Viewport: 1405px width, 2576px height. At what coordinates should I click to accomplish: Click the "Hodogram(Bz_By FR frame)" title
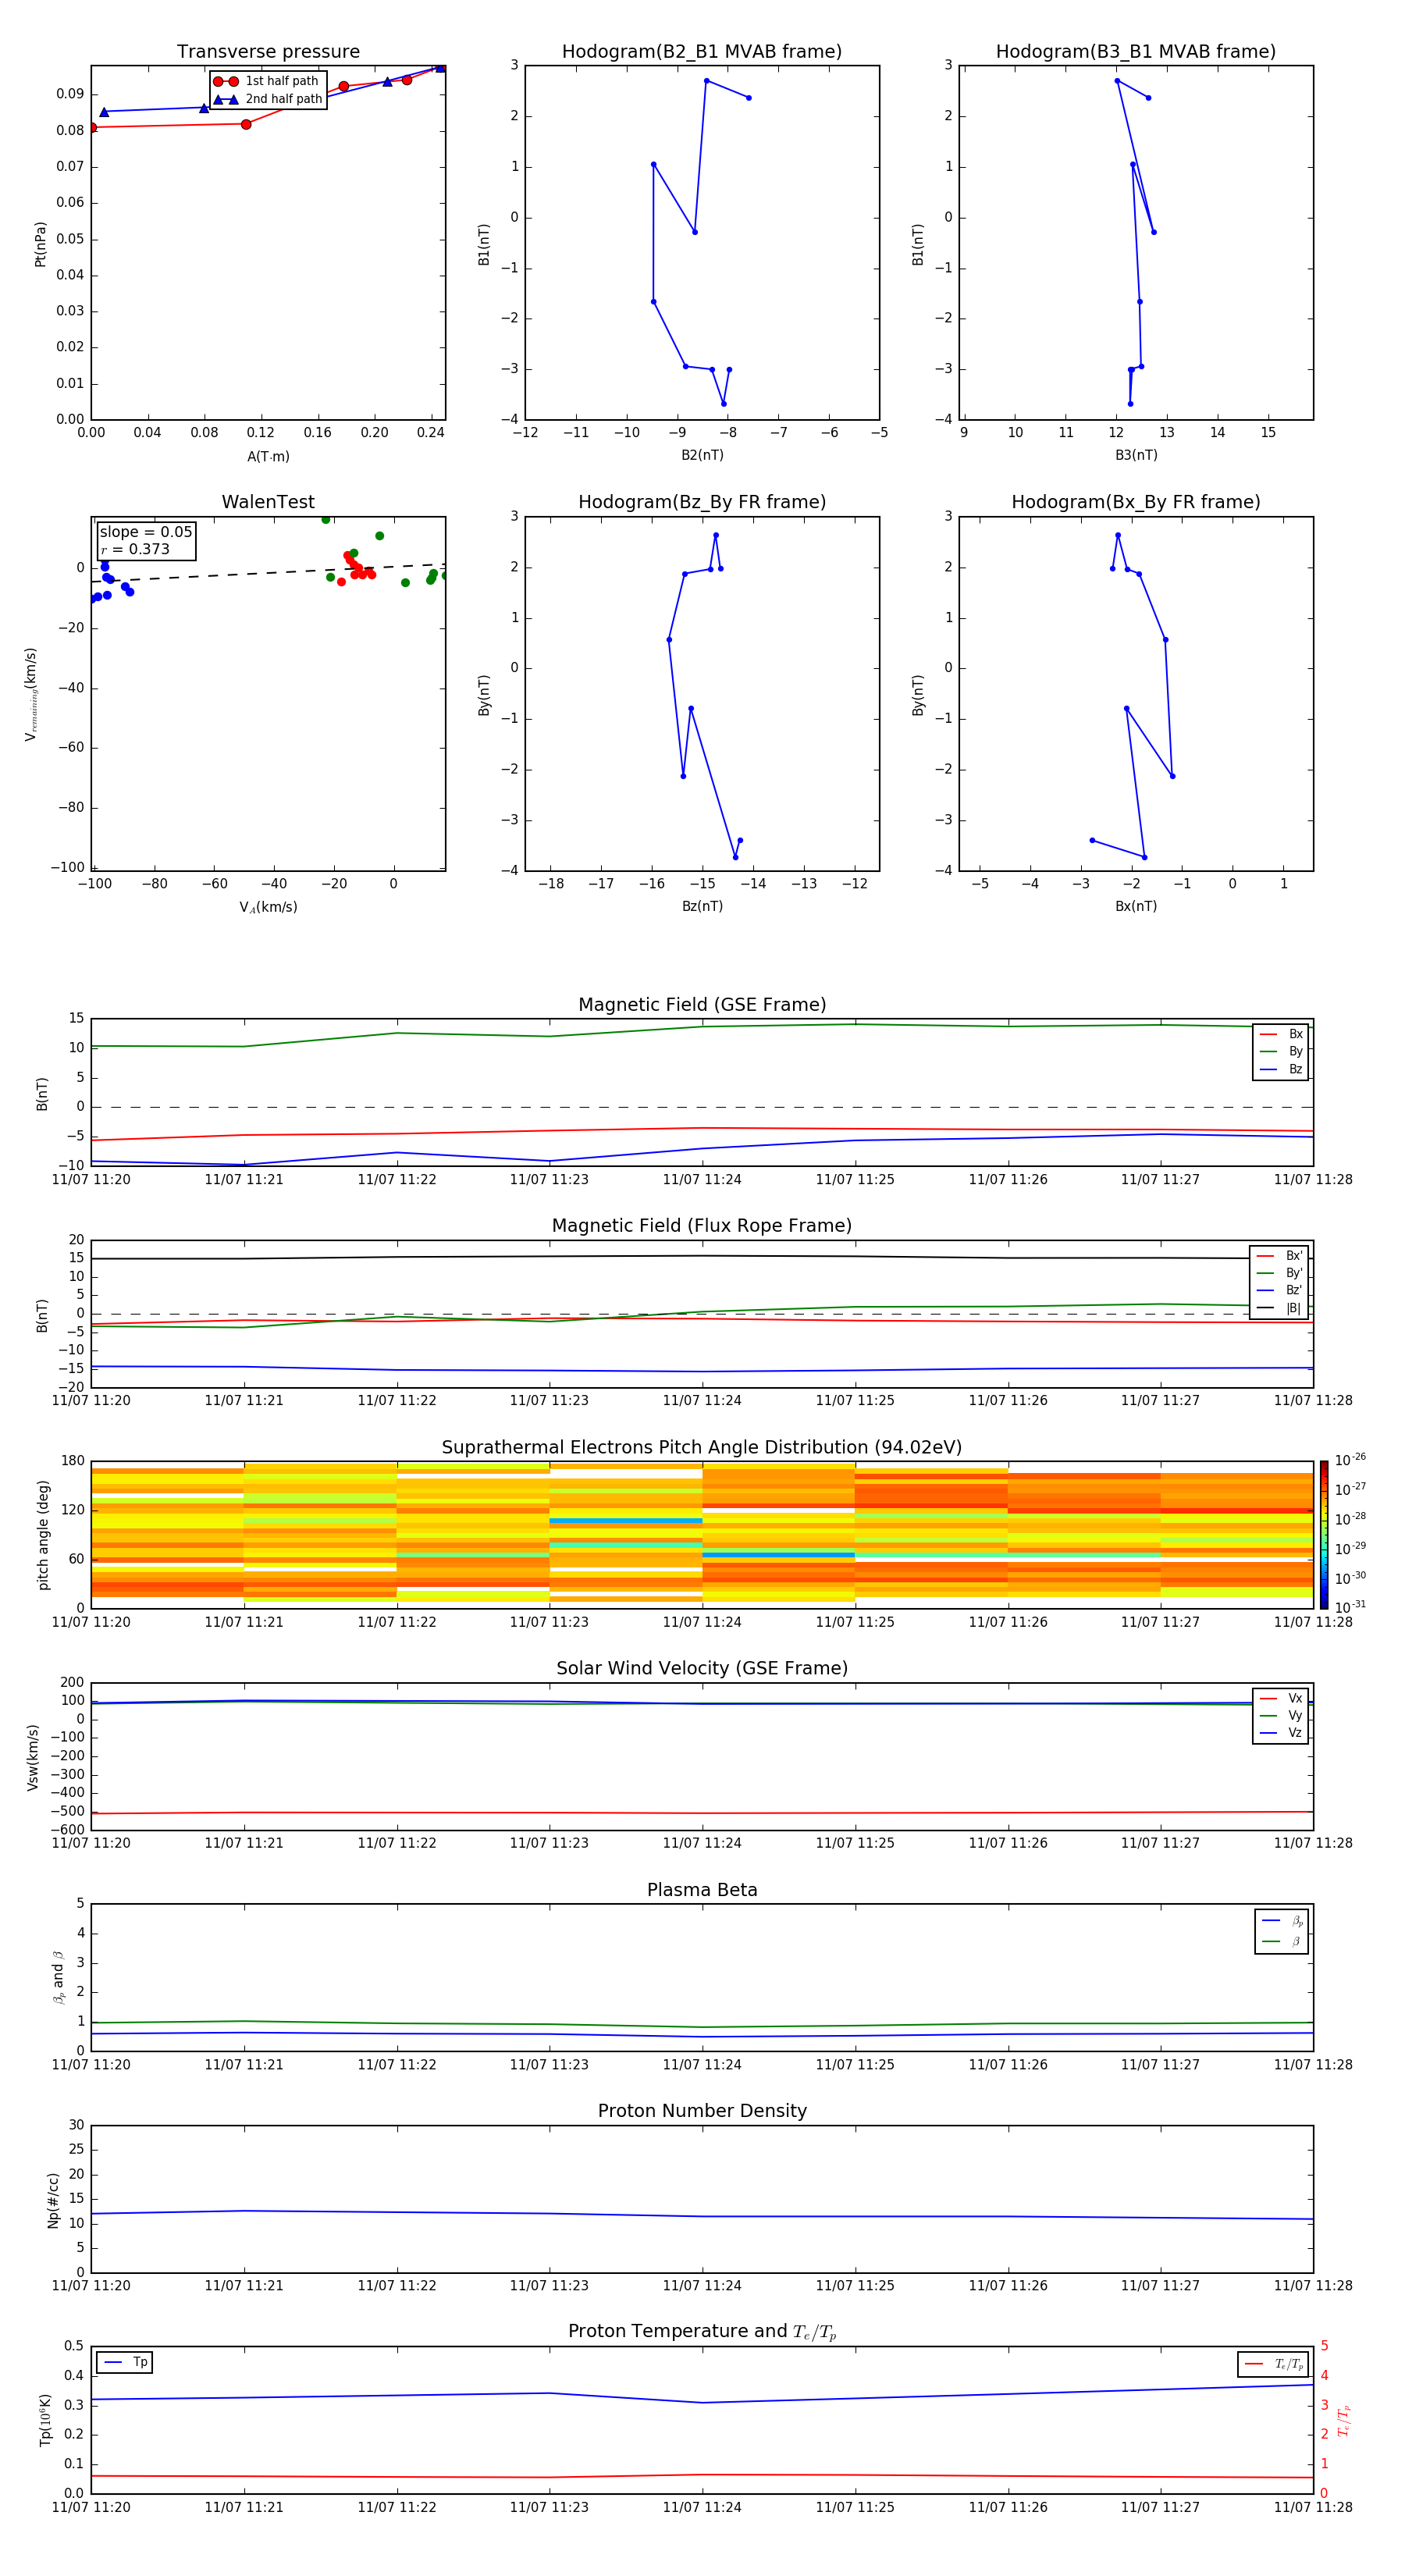click(702, 502)
